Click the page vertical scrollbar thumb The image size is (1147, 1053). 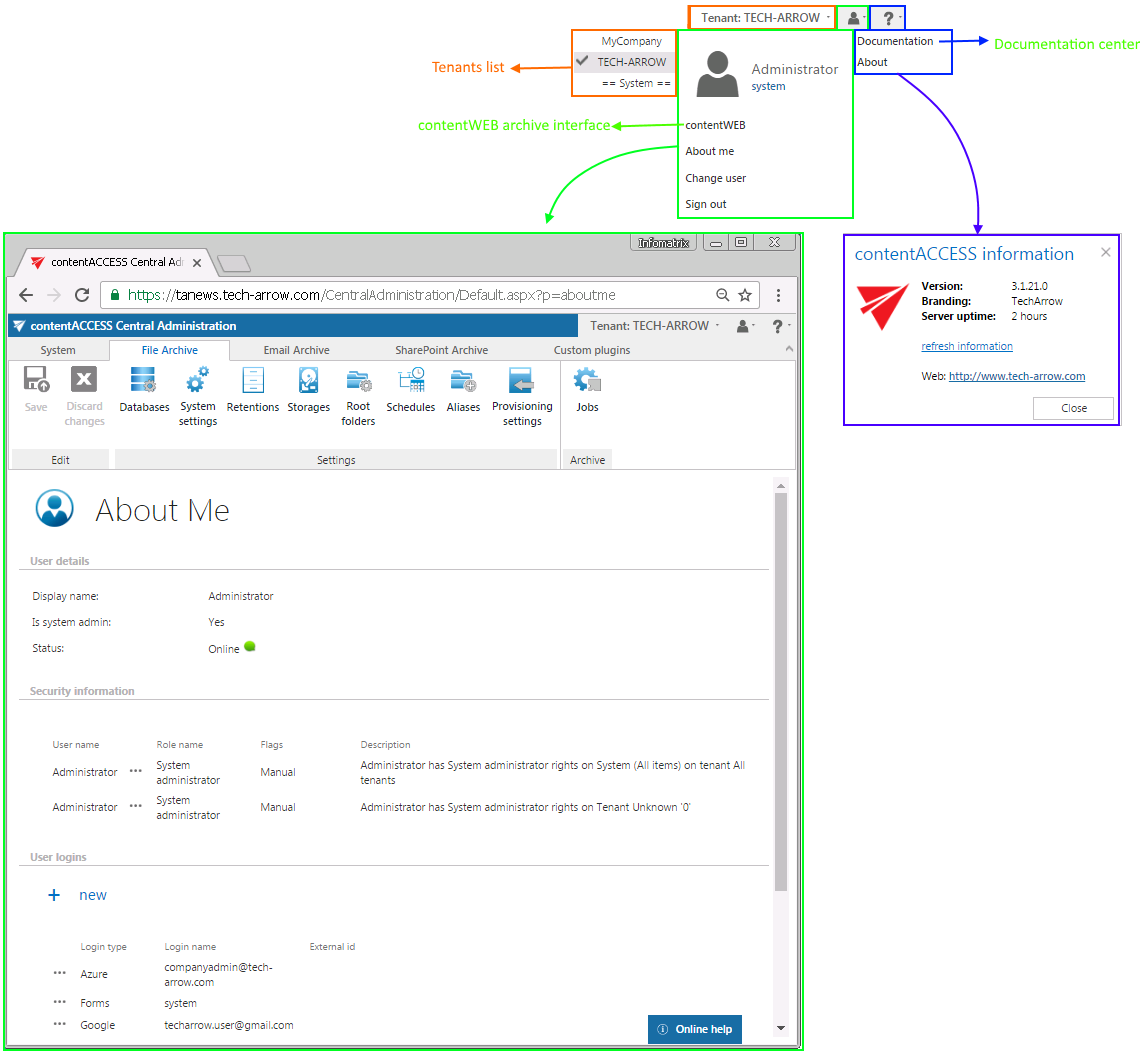pyautogui.click(x=781, y=692)
